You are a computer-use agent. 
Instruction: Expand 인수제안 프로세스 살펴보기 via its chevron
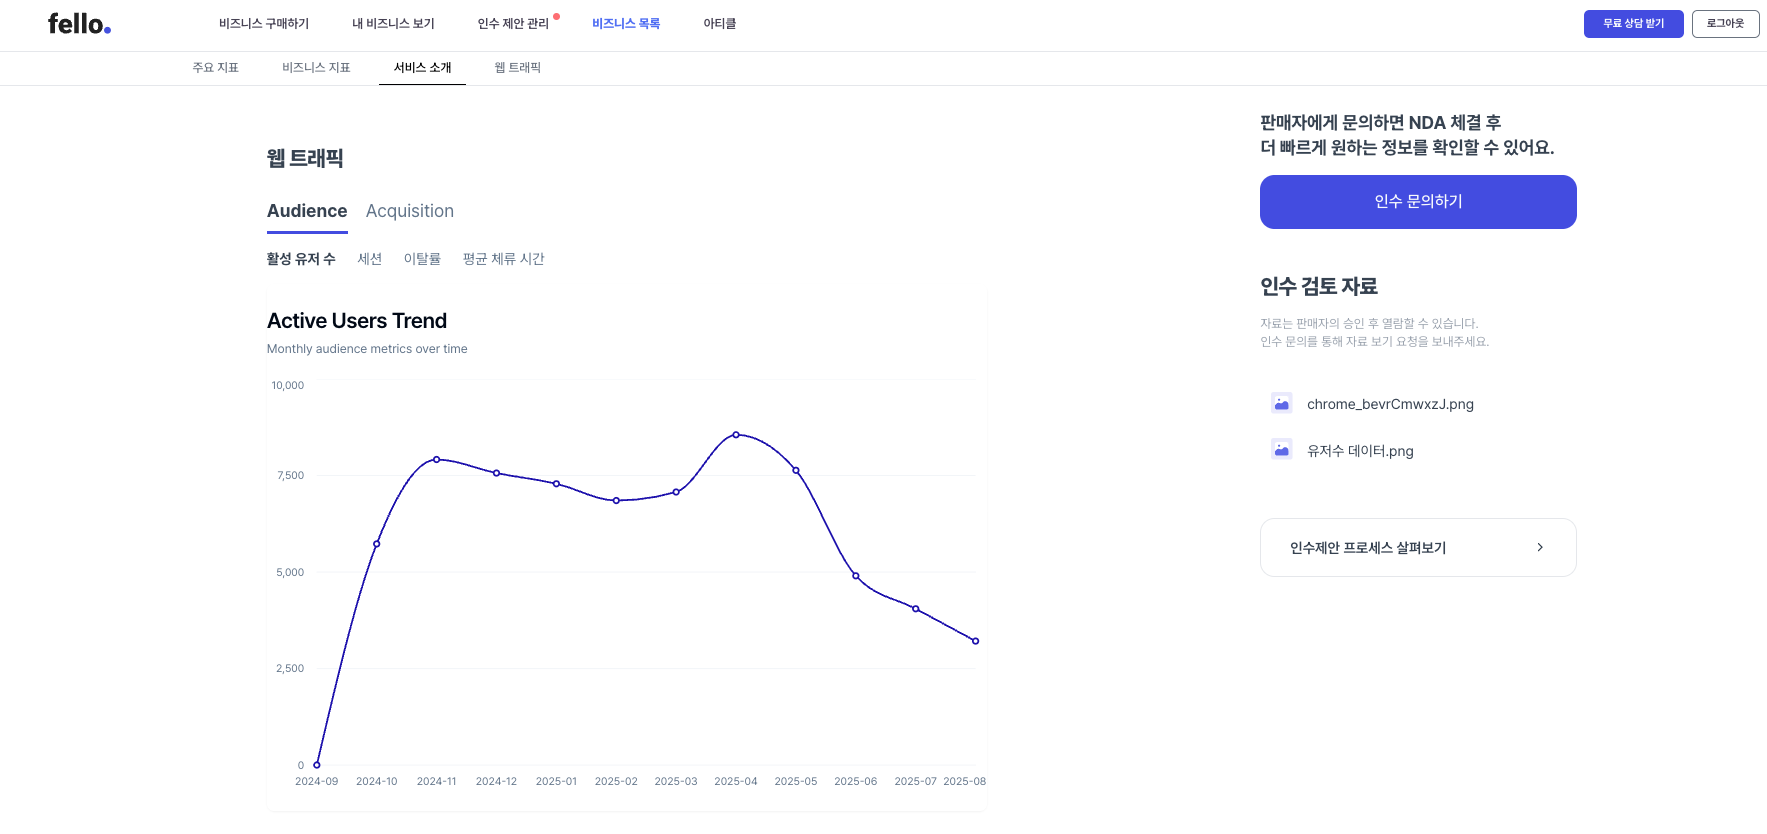tap(1540, 547)
